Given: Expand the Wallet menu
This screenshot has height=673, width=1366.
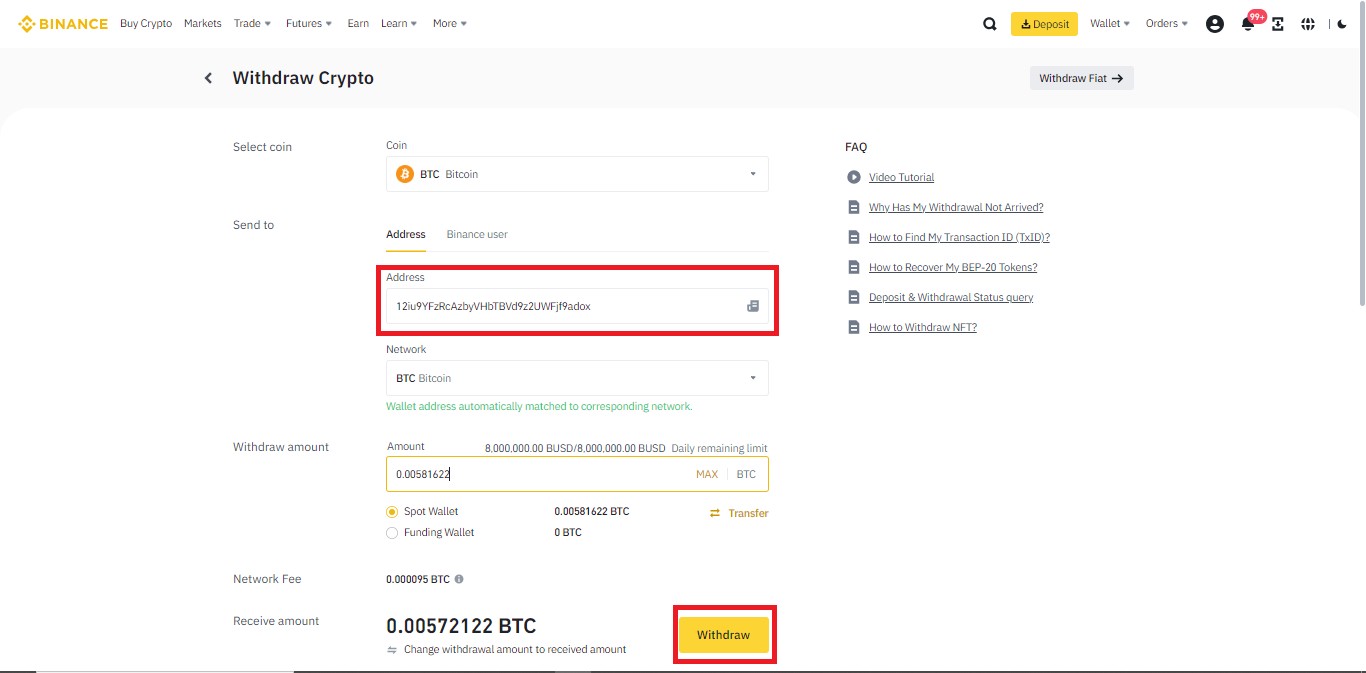Looking at the screenshot, I should tap(1110, 23).
